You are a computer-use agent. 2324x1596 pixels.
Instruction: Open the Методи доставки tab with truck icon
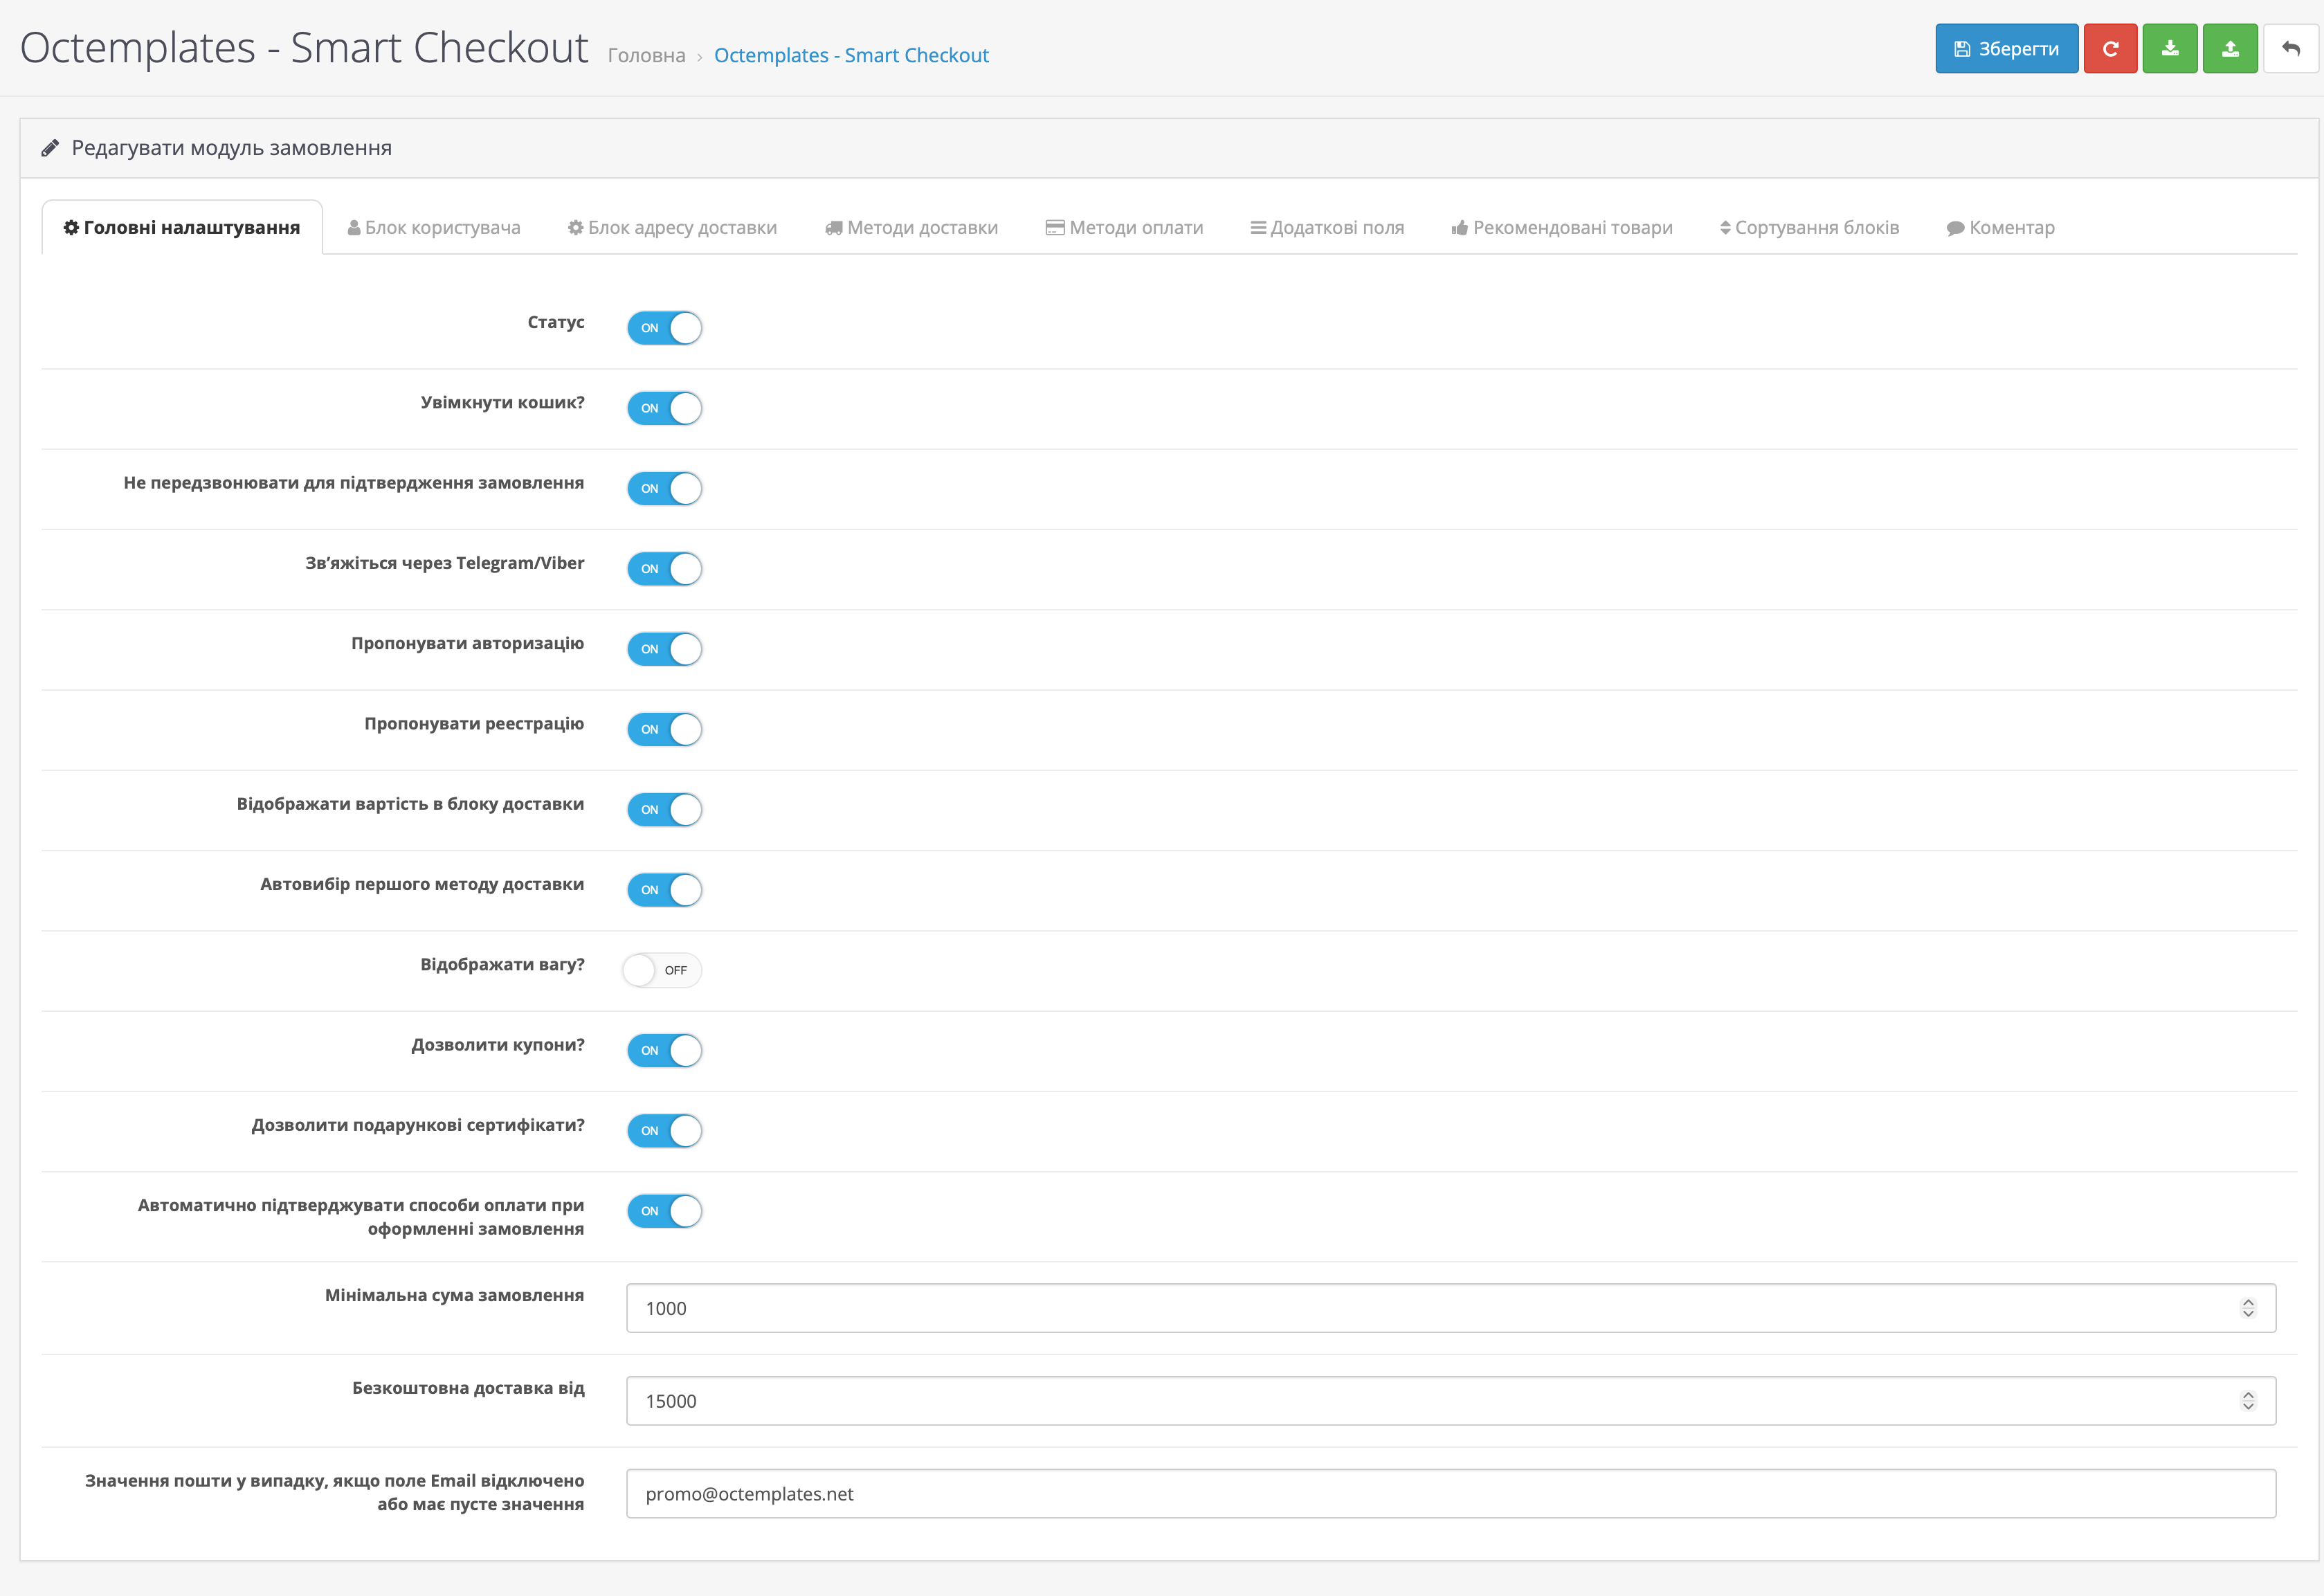[911, 227]
